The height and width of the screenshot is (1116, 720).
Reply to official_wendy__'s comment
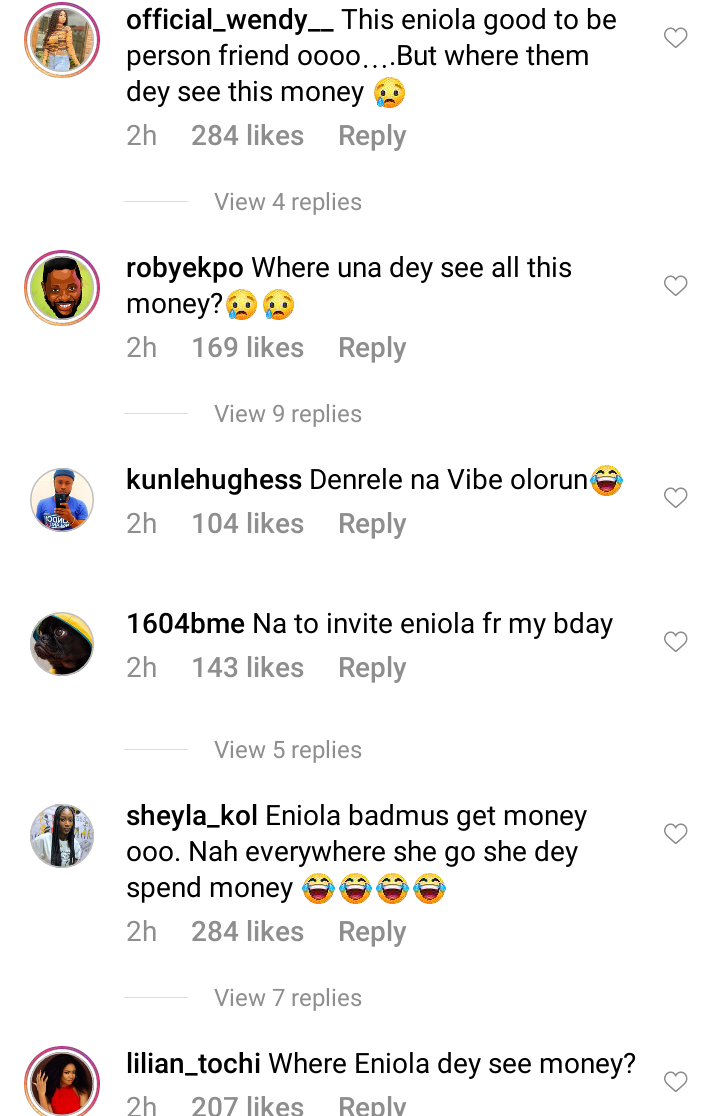371,136
